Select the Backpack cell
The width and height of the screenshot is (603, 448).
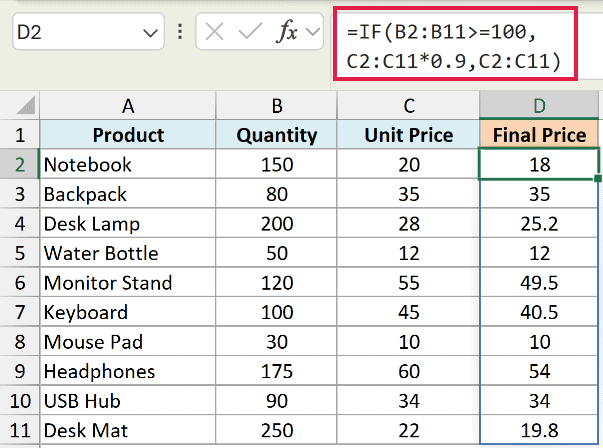(128, 193)
